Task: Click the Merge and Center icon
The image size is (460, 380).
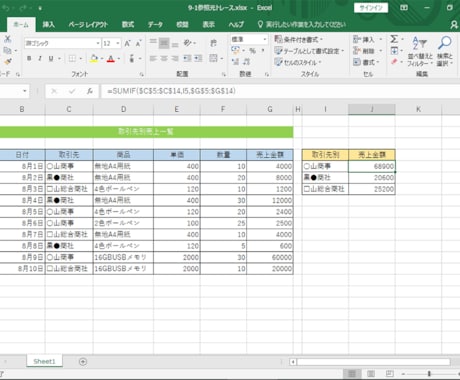Action: click(x=213, y=58)
